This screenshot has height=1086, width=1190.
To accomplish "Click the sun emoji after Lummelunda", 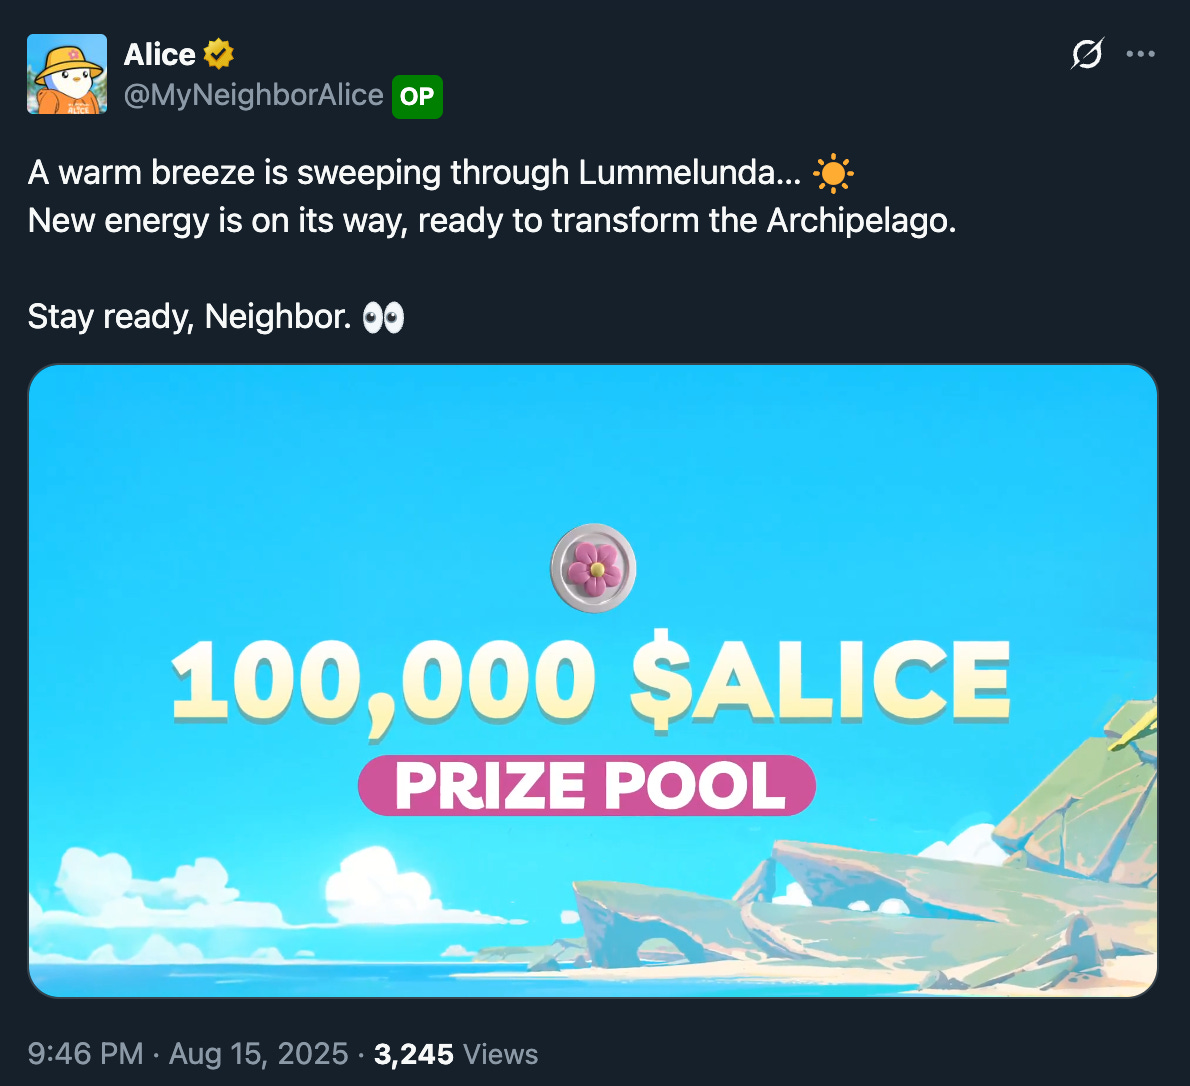I will click(833, 174).
